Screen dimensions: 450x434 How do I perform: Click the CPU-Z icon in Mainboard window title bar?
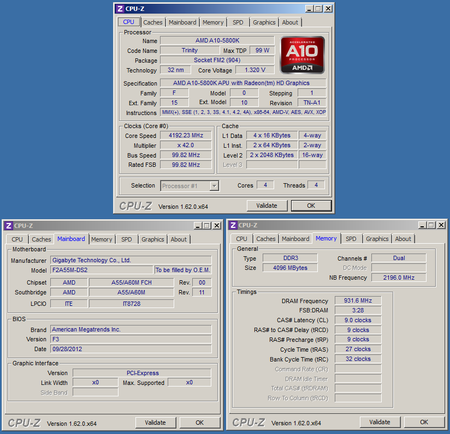(x=9, y=226)
